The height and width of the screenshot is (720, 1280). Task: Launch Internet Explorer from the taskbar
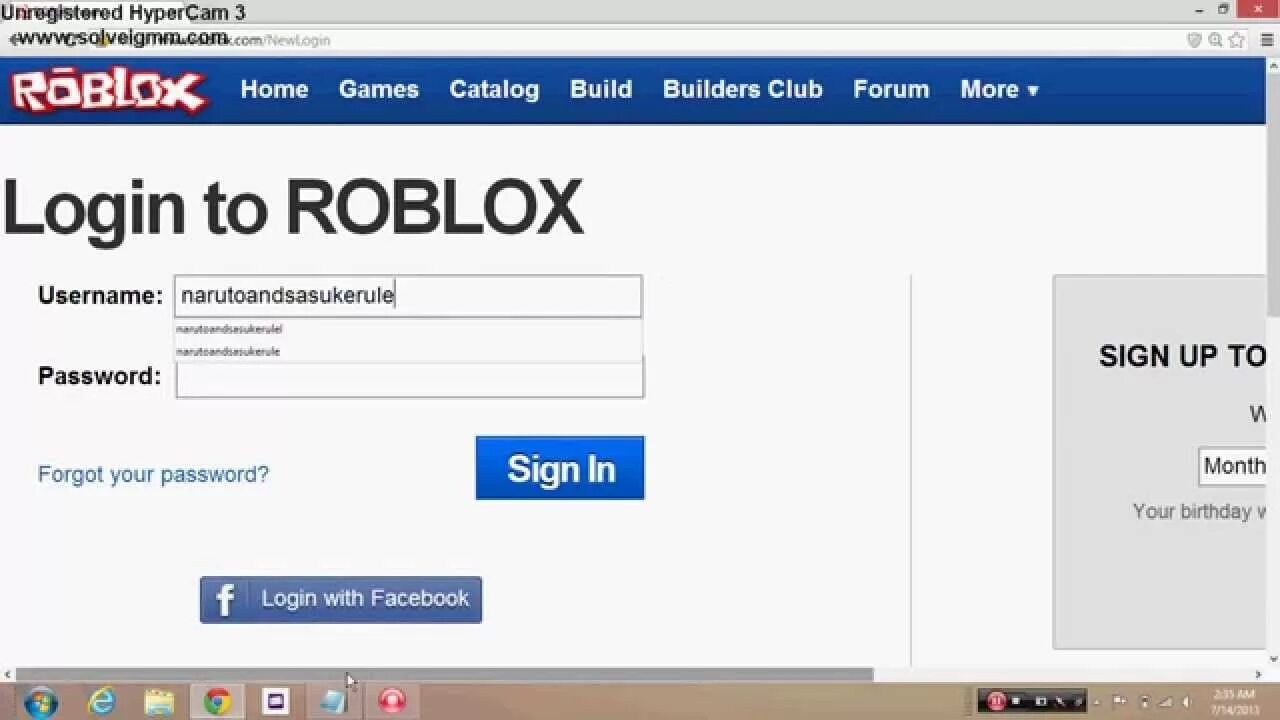tap(100, 702)
